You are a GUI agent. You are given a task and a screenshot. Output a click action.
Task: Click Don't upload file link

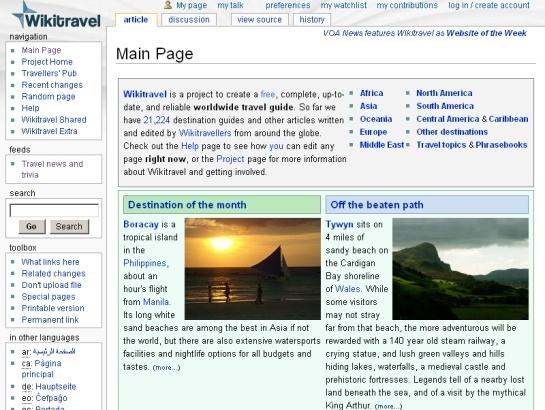click(x=51, y=285)
